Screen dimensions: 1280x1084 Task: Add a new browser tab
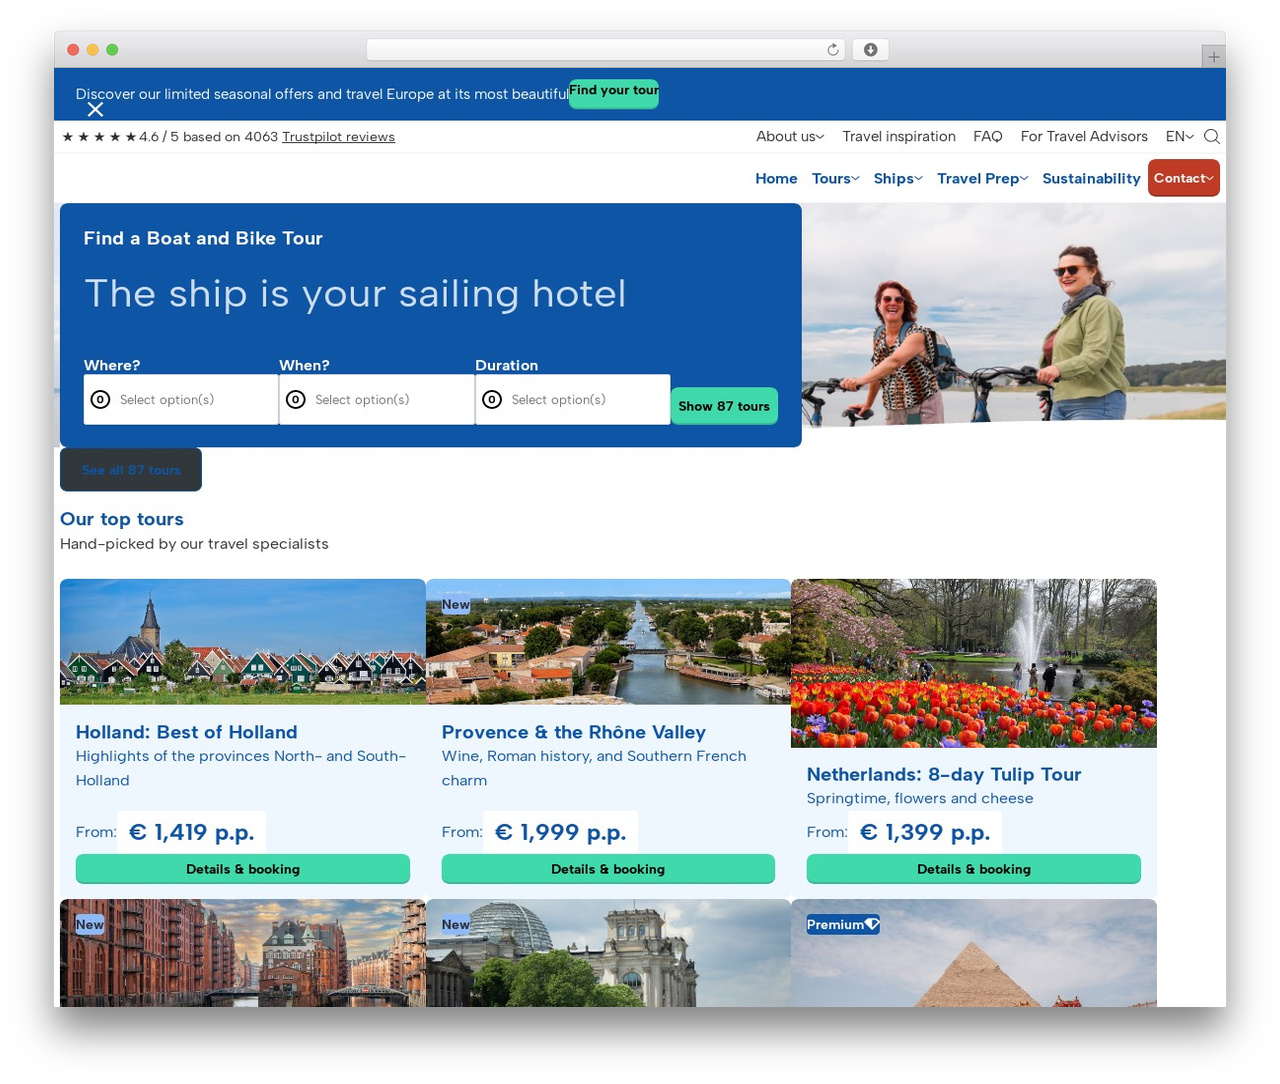click(x=1213, y=57)
